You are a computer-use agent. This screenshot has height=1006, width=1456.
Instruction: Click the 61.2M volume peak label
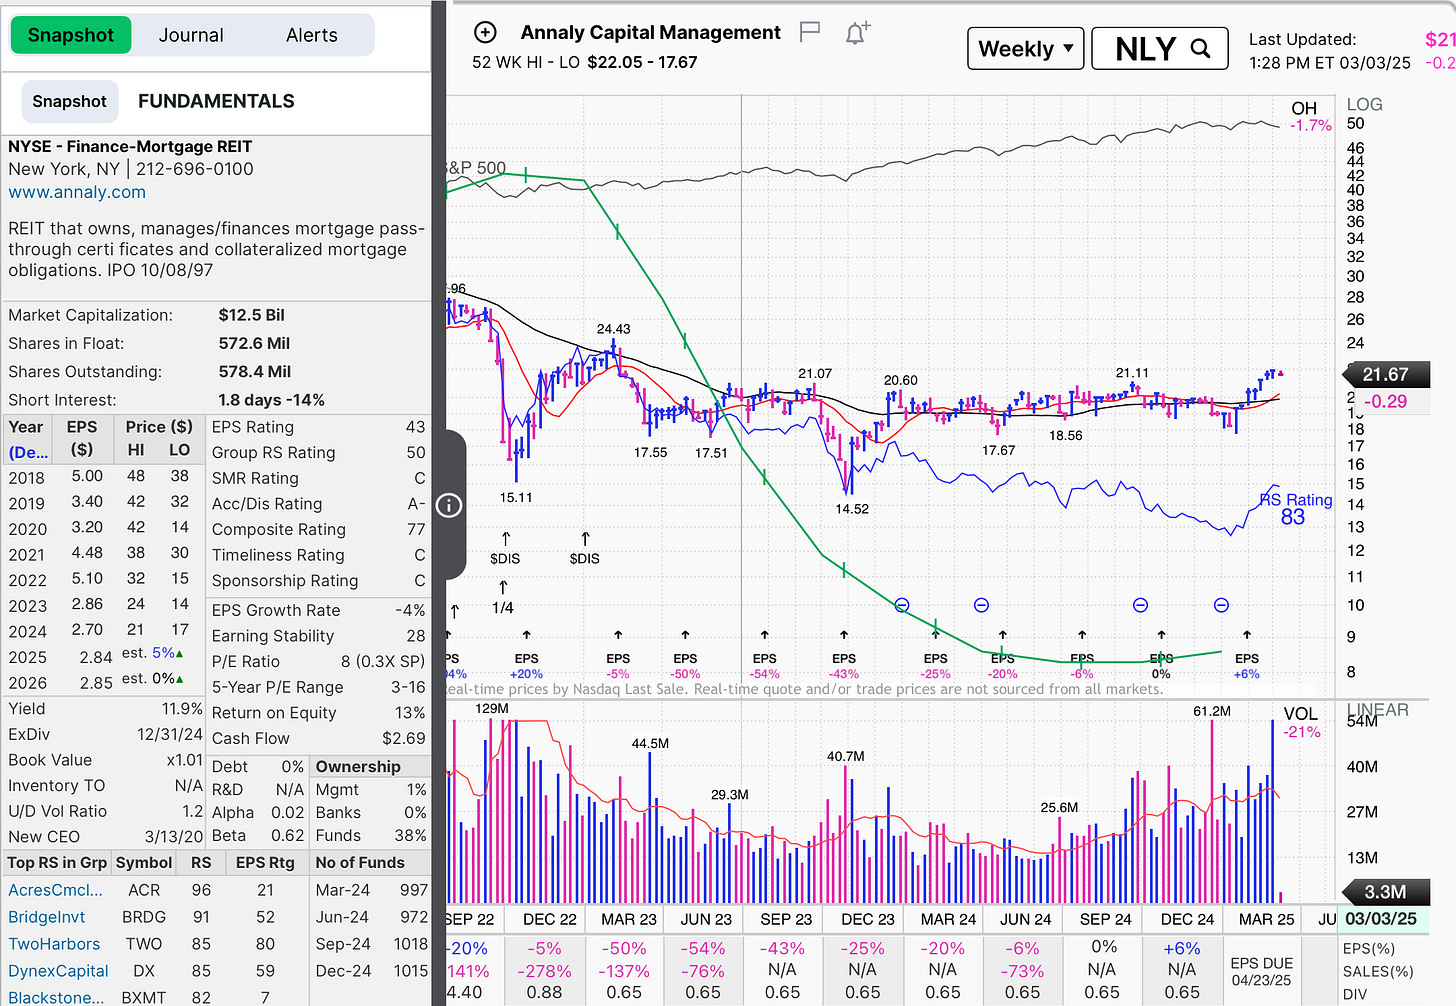(1212, 711)
